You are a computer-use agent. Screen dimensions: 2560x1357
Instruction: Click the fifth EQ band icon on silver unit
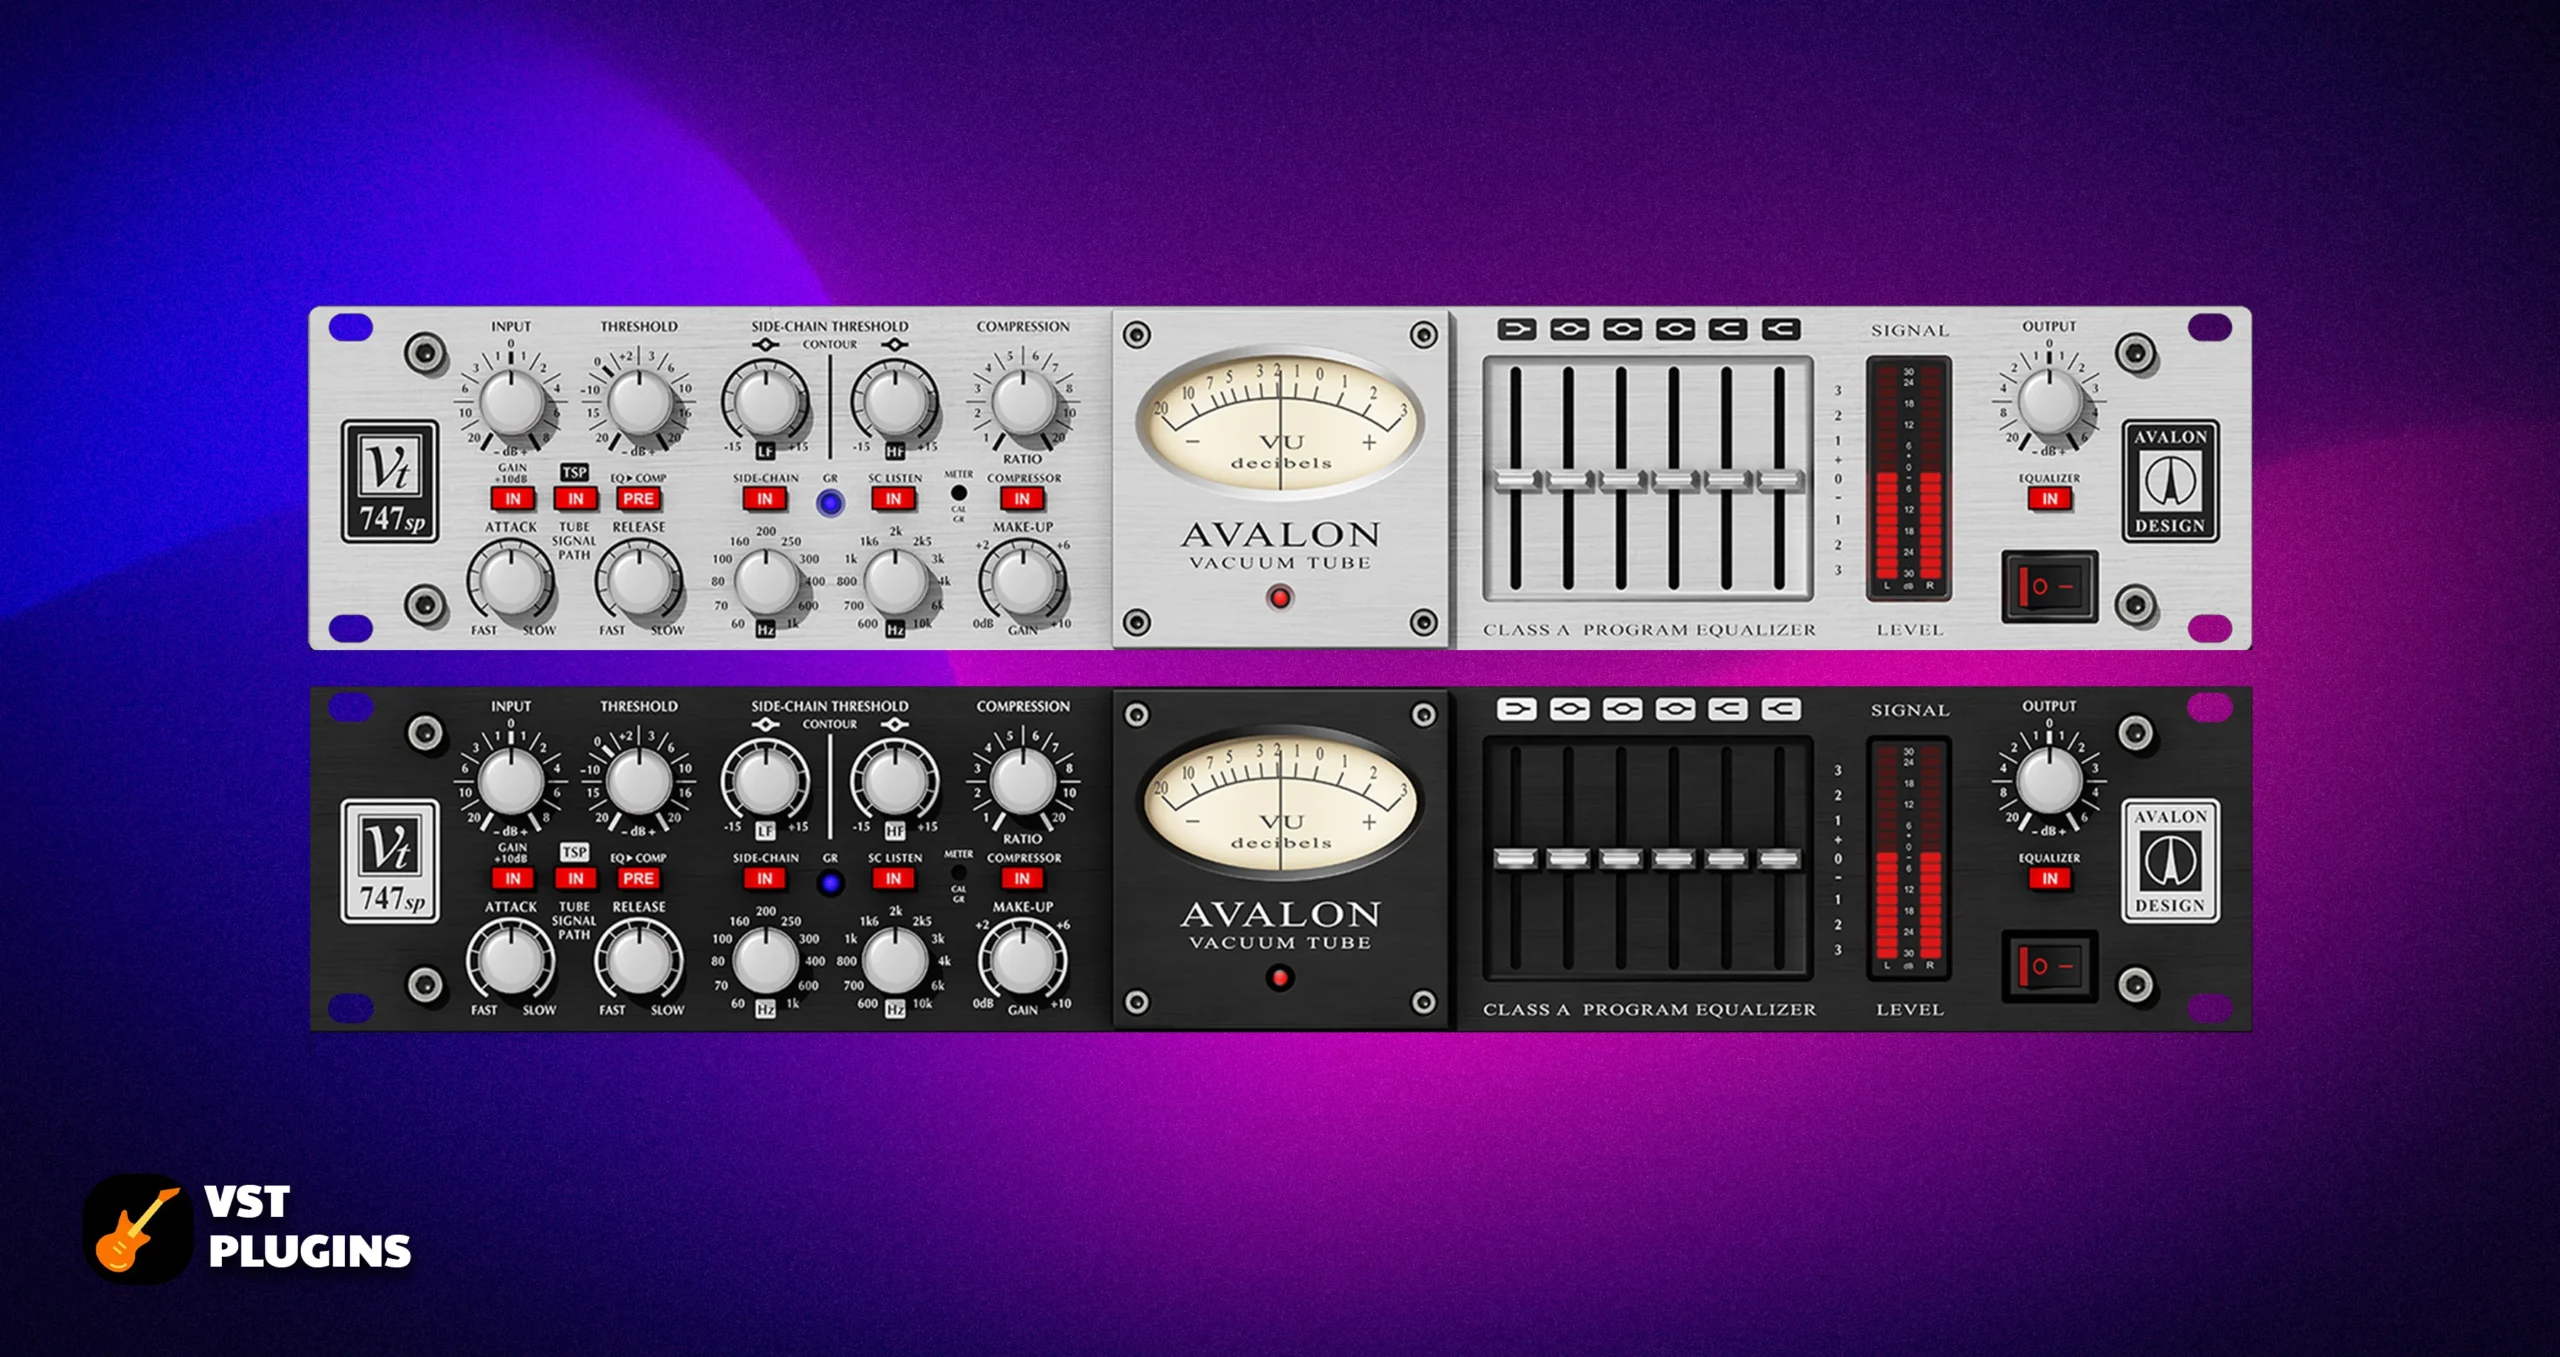tap(1728, 329)
